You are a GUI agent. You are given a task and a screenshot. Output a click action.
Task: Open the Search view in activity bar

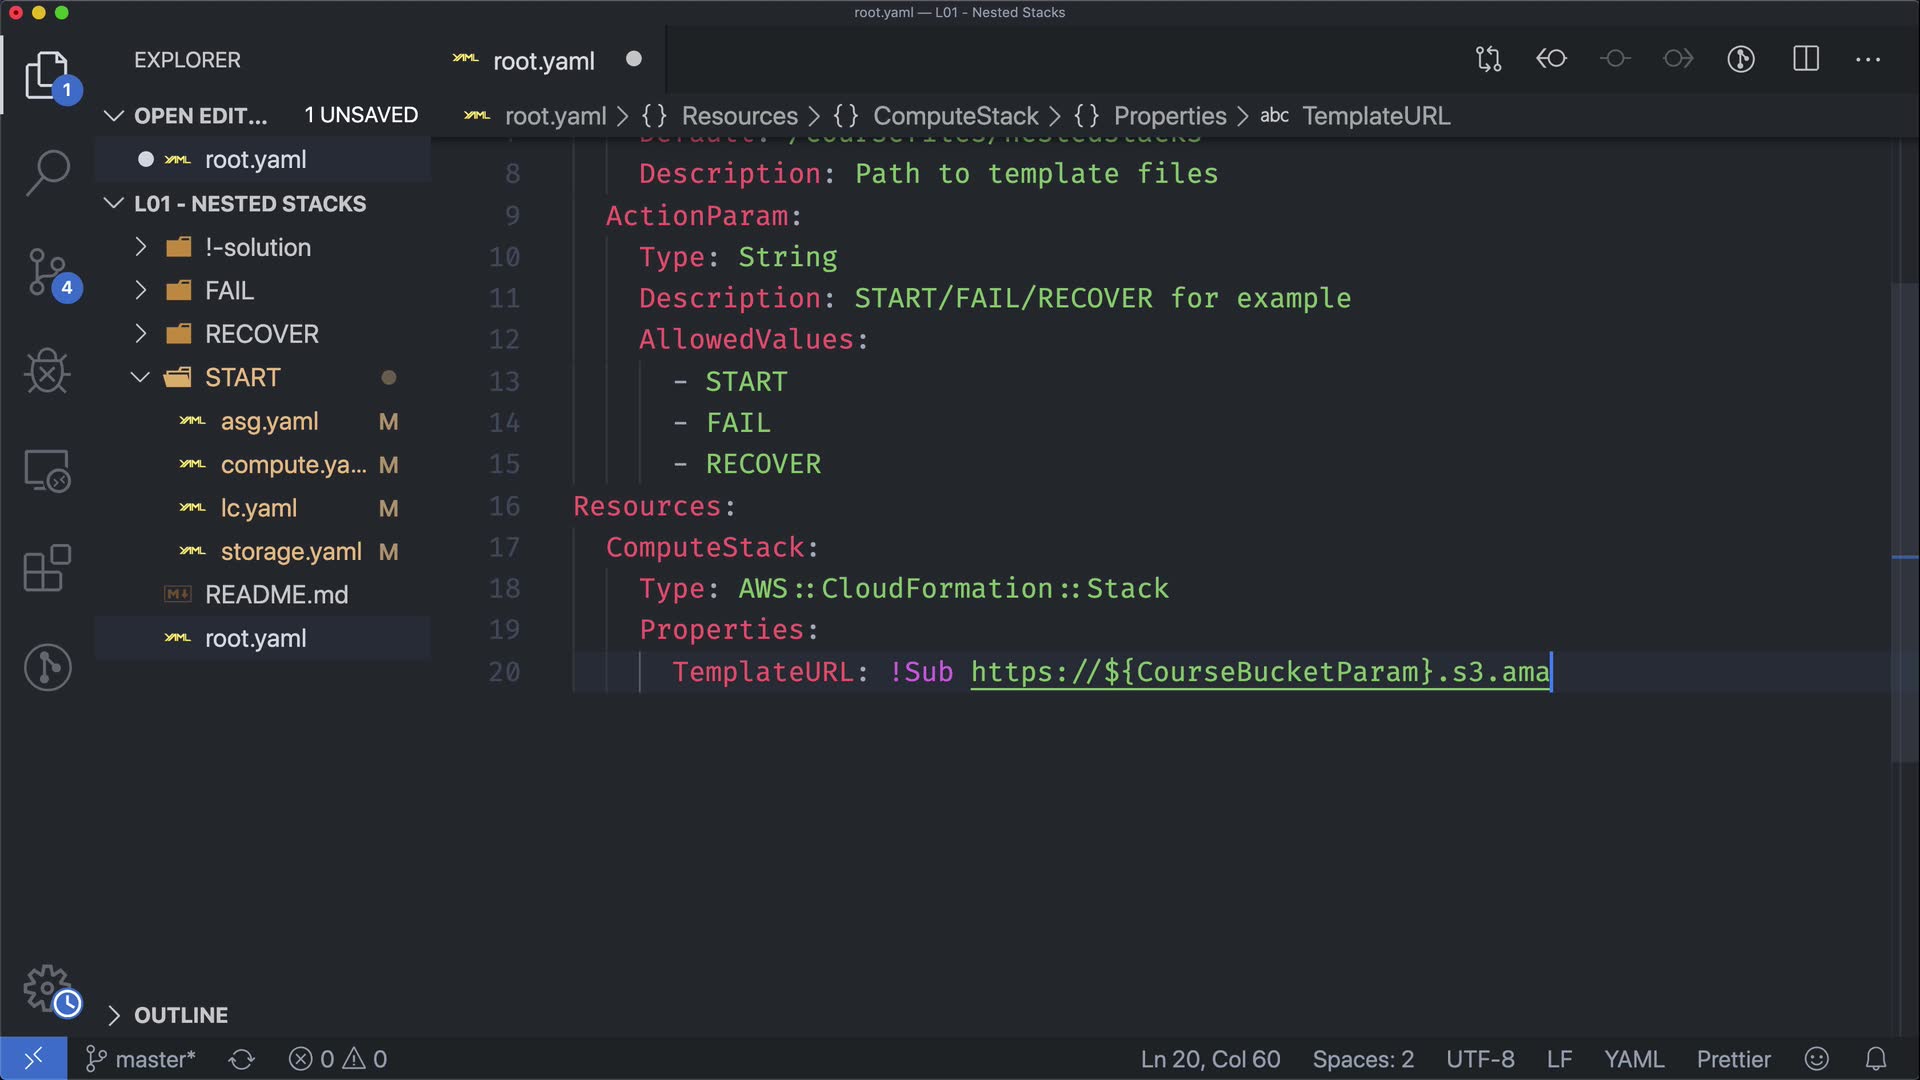pyautogui.click(x=47, y=172)
